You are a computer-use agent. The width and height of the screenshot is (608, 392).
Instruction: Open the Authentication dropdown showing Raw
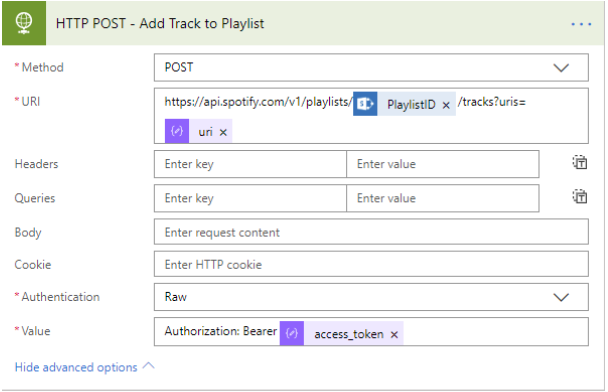pos(371,297)
